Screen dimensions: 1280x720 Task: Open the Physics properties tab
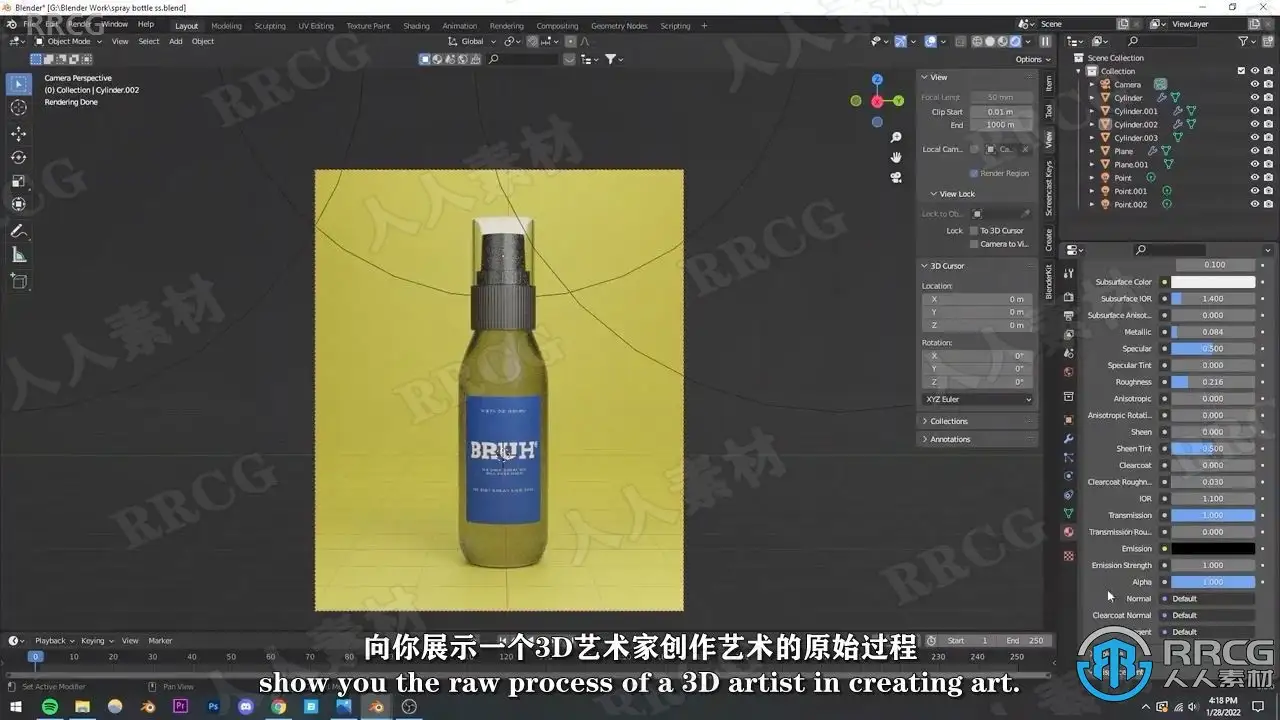point(1068,476)
